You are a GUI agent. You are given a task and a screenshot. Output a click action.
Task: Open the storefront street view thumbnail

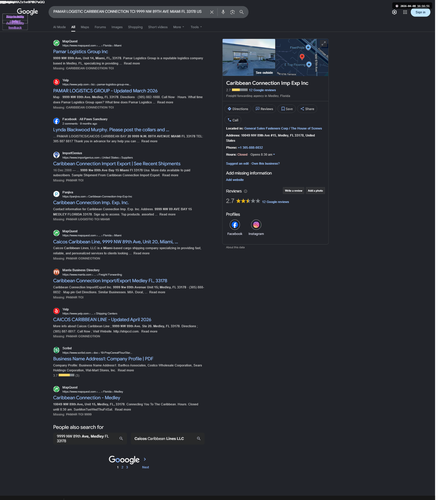point(249,57)
